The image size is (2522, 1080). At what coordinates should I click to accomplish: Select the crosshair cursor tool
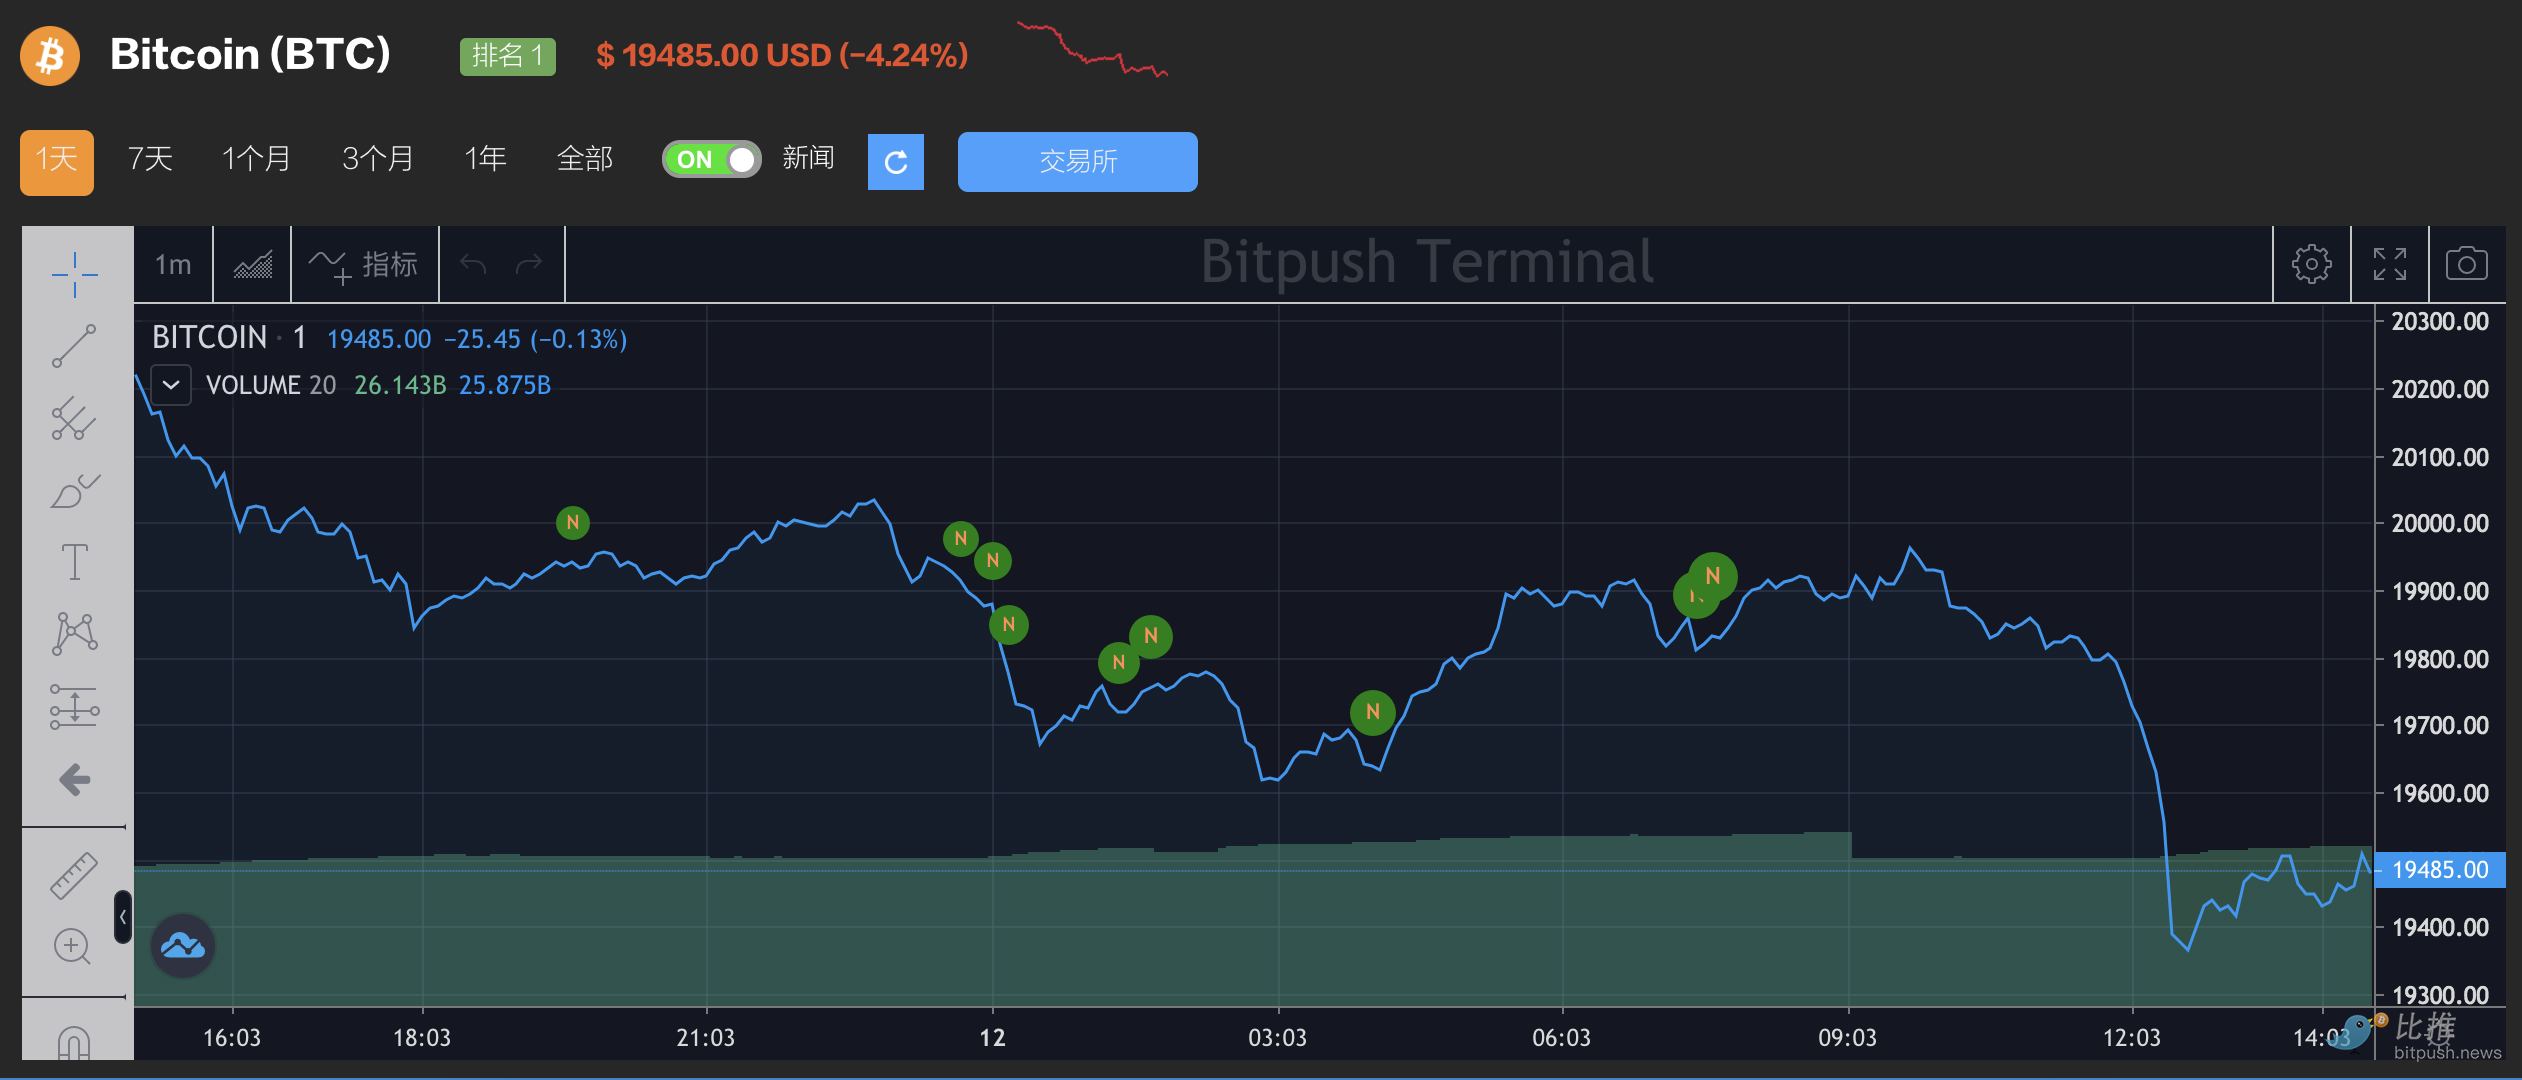point(74,274)
